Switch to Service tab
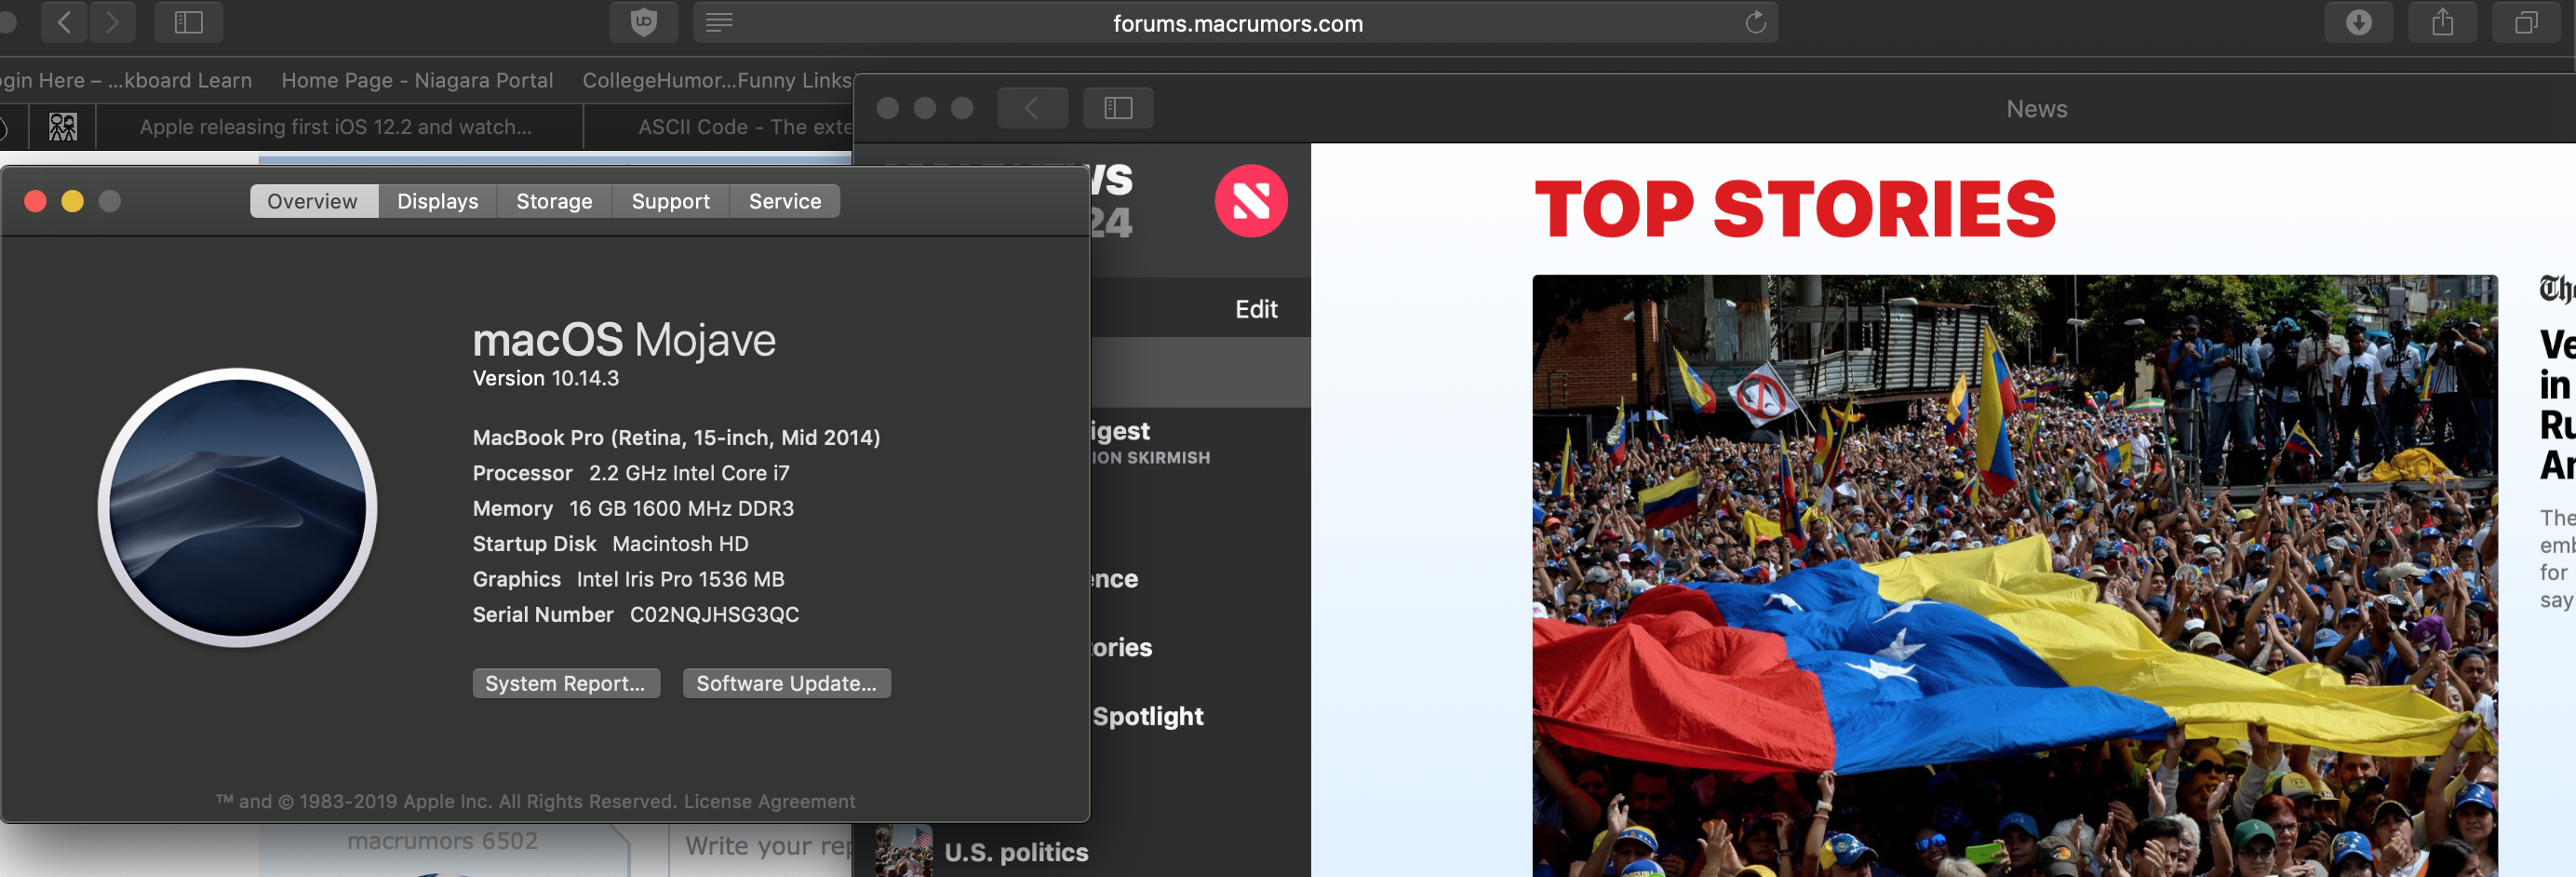This screenshot has width=2576, height=877. point(785,201)
